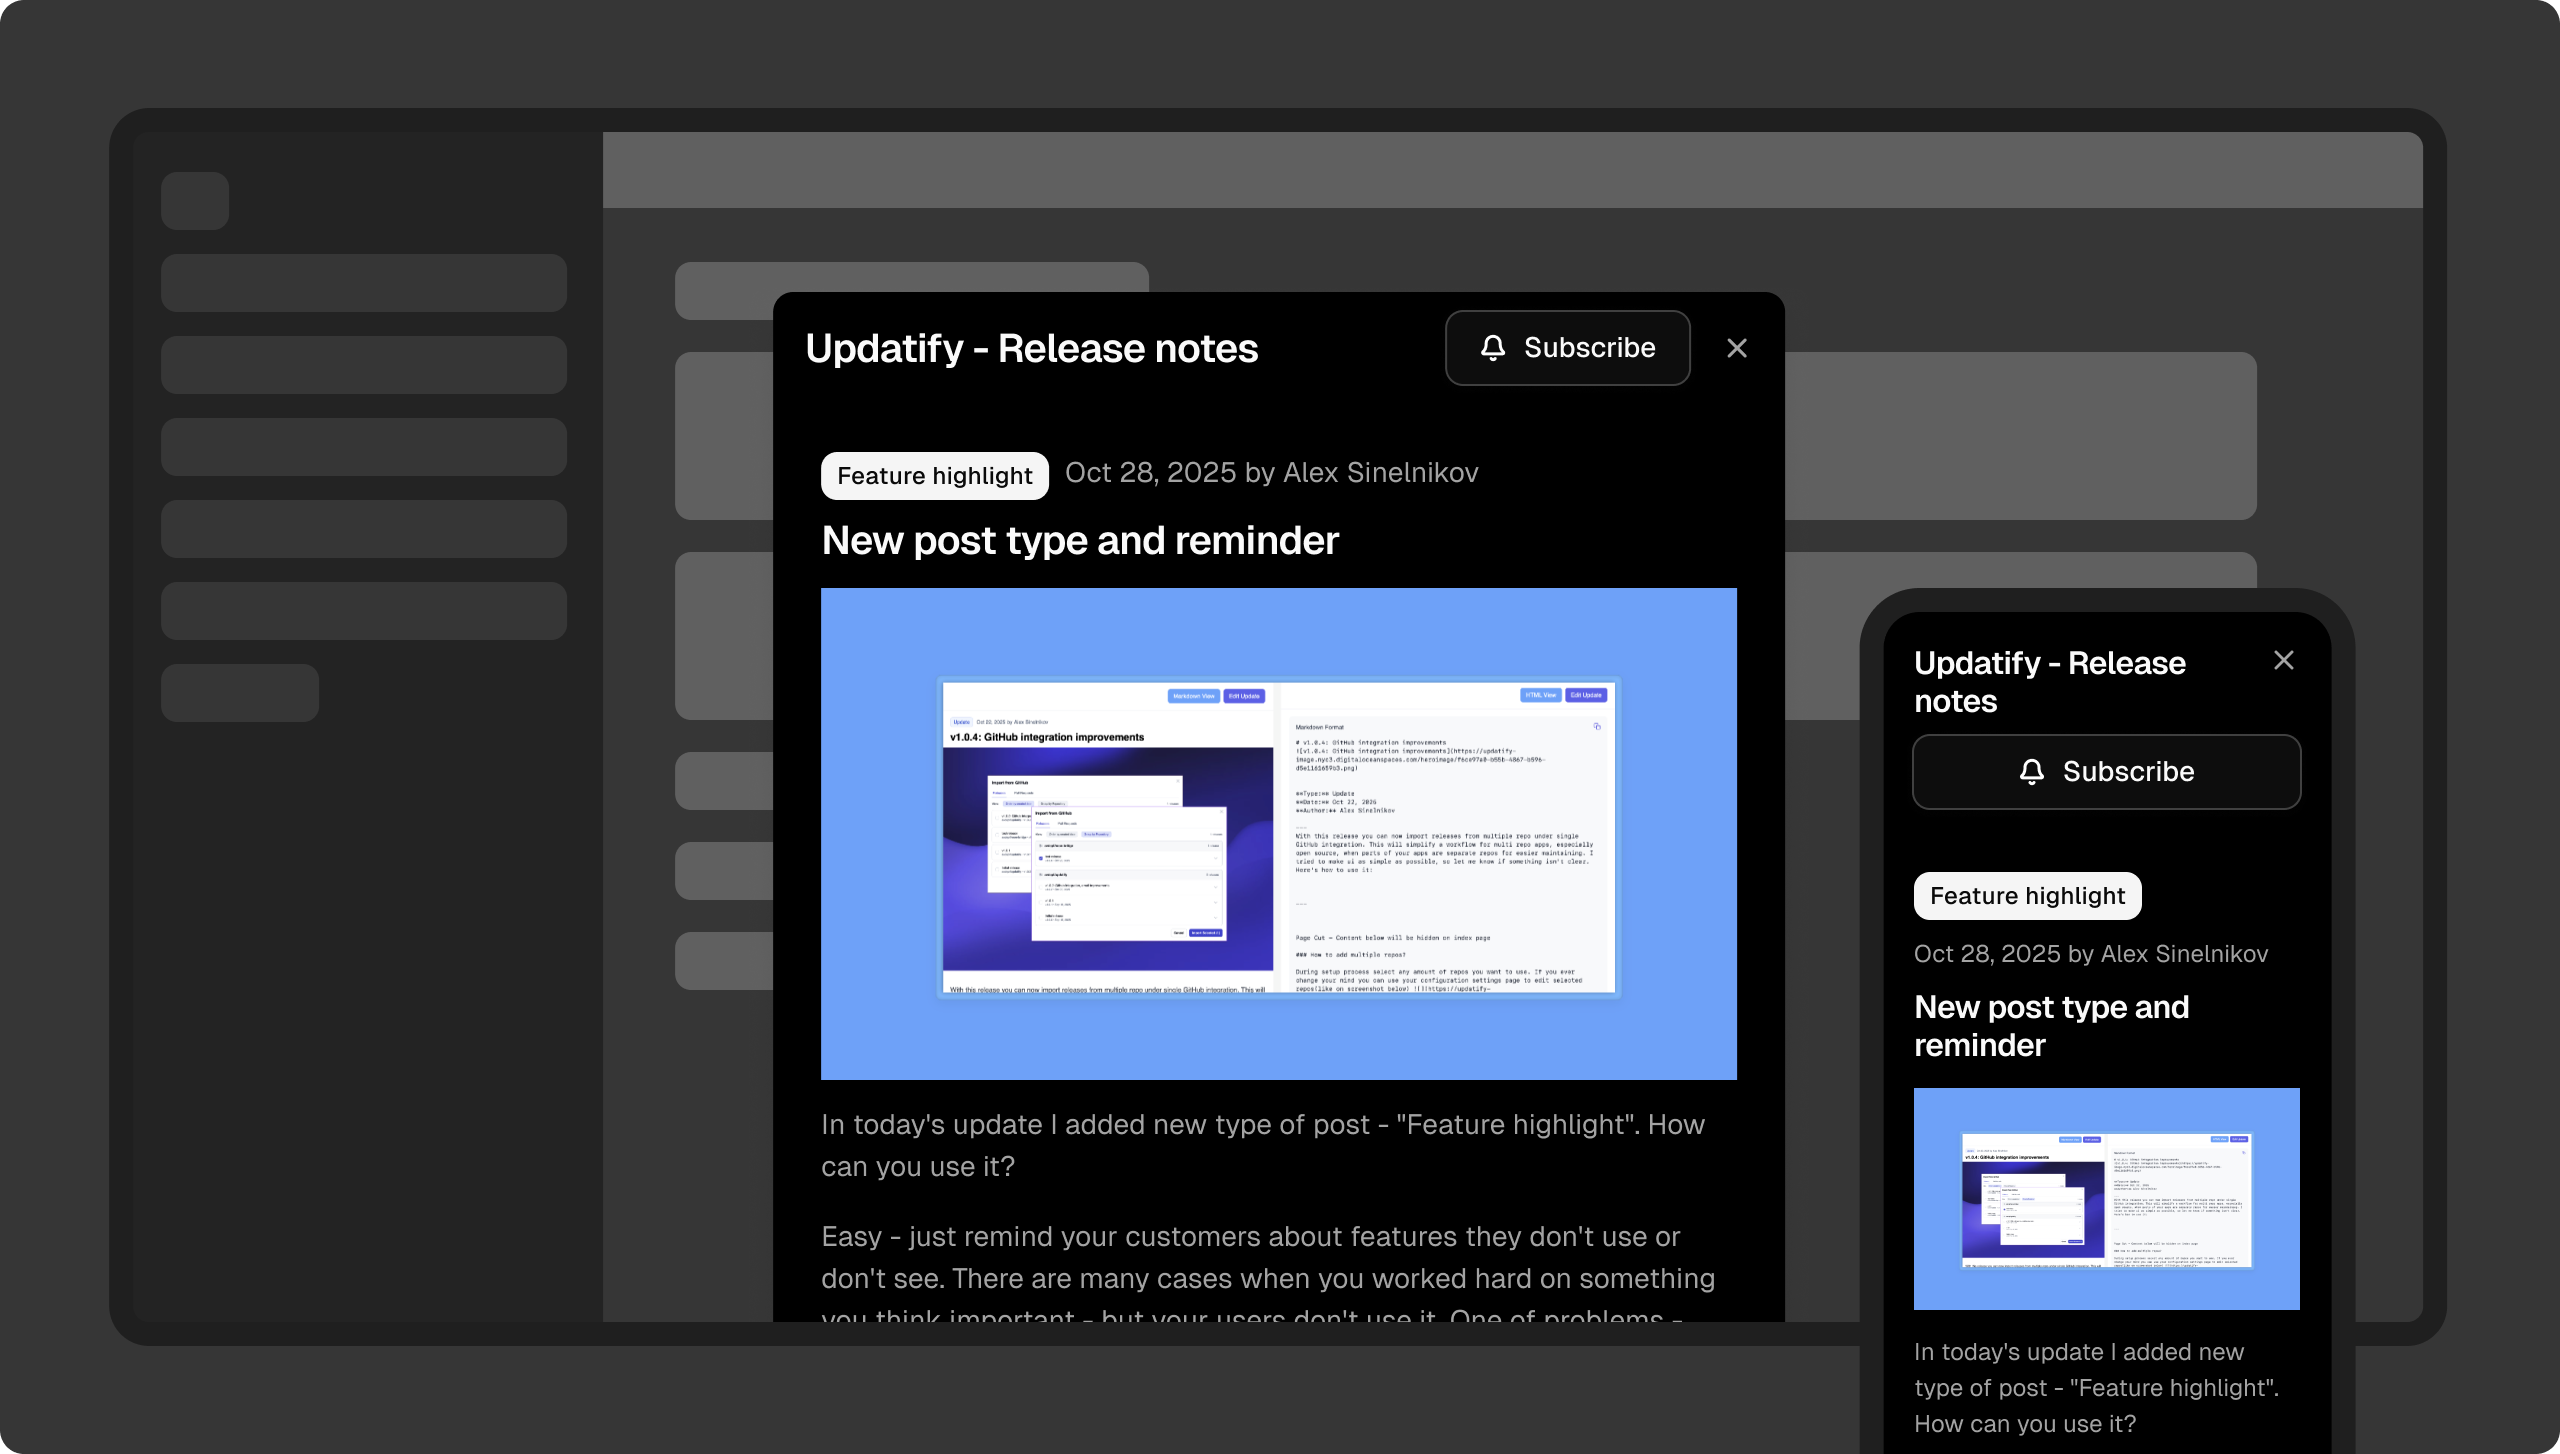Click the square logo placeholder atop sidebar

point(195,201)
